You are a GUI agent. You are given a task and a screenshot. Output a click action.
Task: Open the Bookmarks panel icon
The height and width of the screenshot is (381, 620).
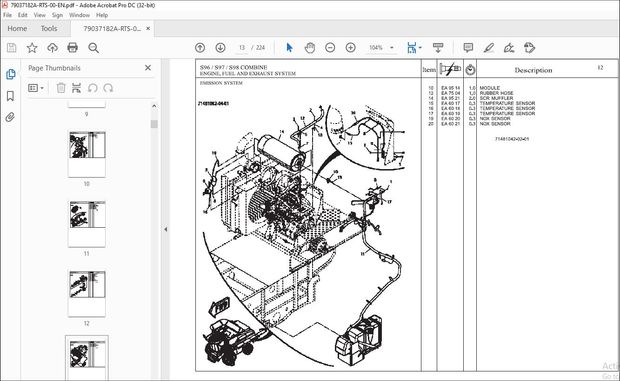coord(10,96)
